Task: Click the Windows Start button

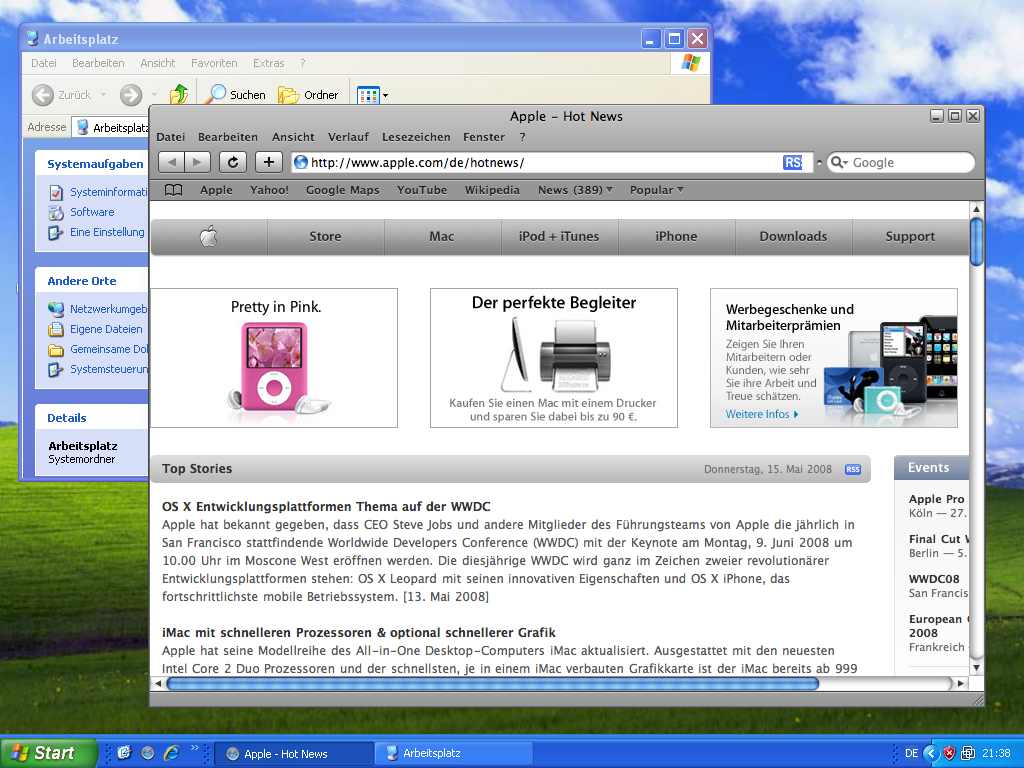Action: [x=48, y=753]
